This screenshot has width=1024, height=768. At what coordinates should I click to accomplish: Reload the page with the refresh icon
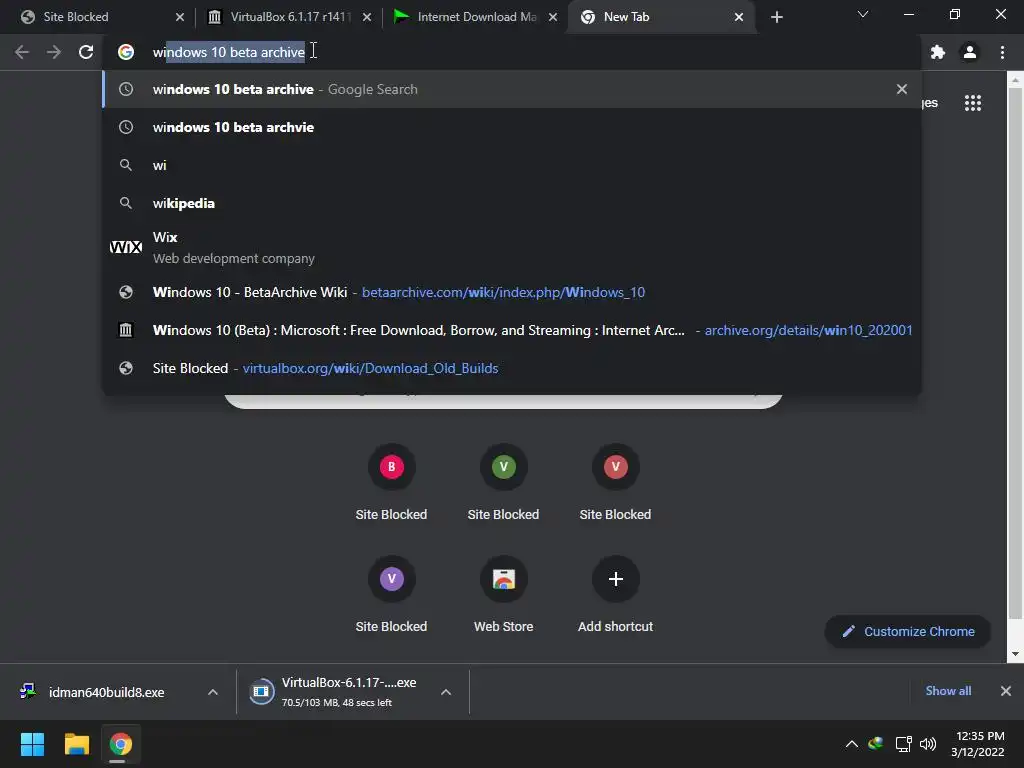point(86,52)
